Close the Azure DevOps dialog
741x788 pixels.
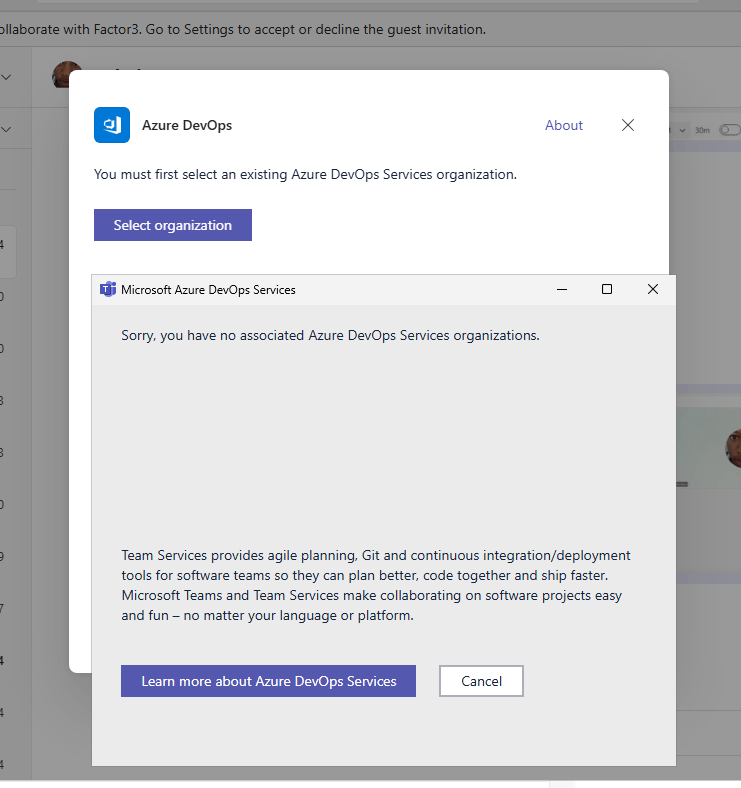pos(627,125)
